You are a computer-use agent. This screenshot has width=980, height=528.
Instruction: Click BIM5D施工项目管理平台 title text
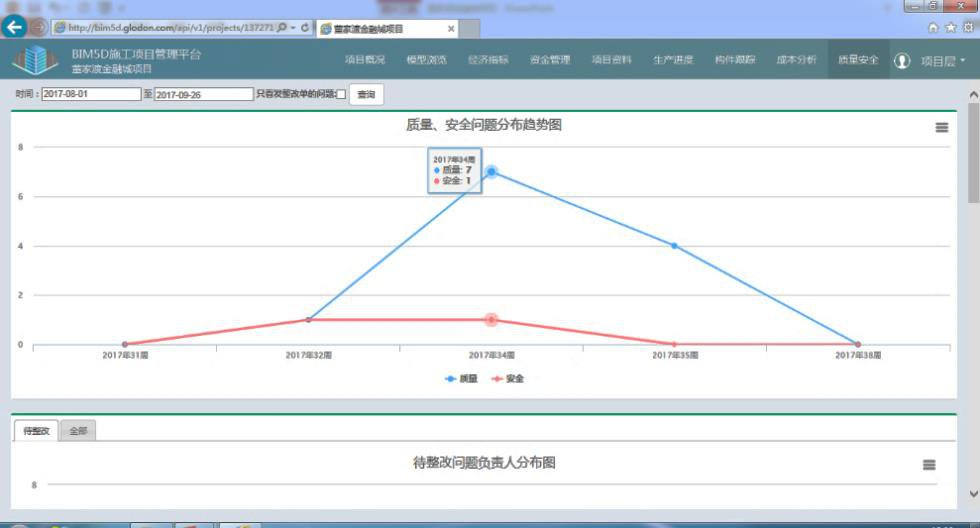pyautogui.click(x=136, y=54)
